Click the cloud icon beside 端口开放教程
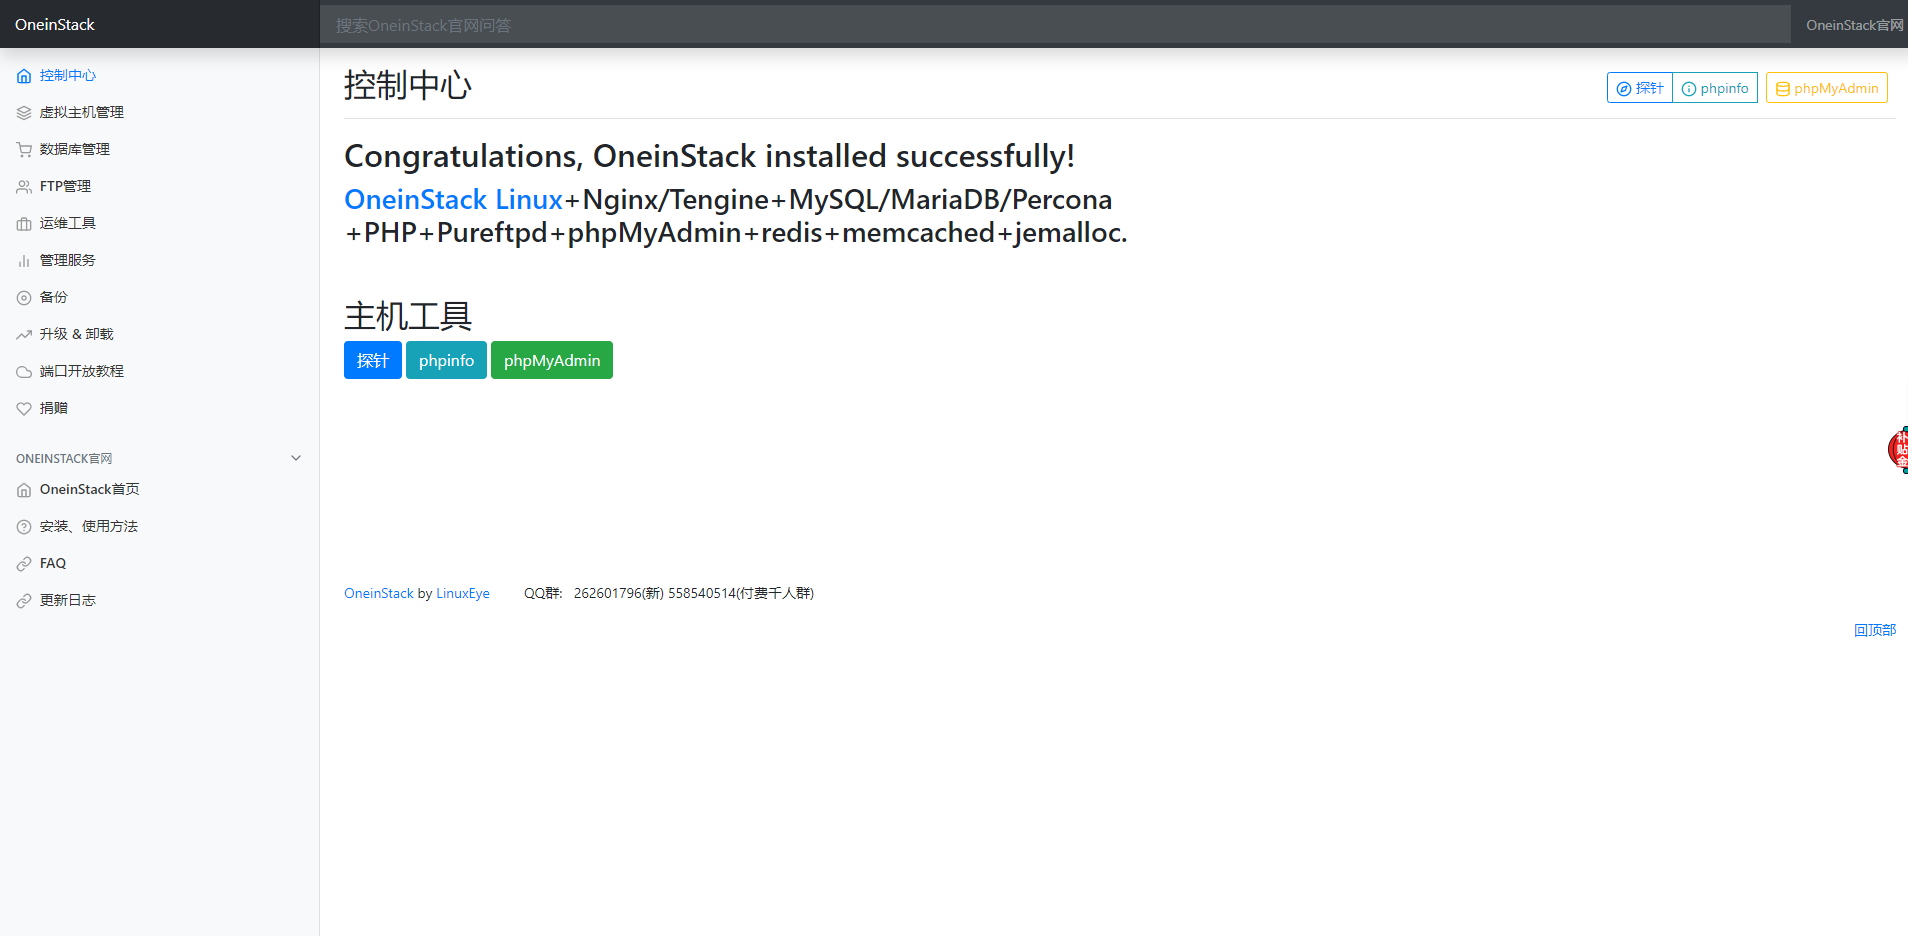This screenshot has height=936, width=1908. tap(24, 372)
